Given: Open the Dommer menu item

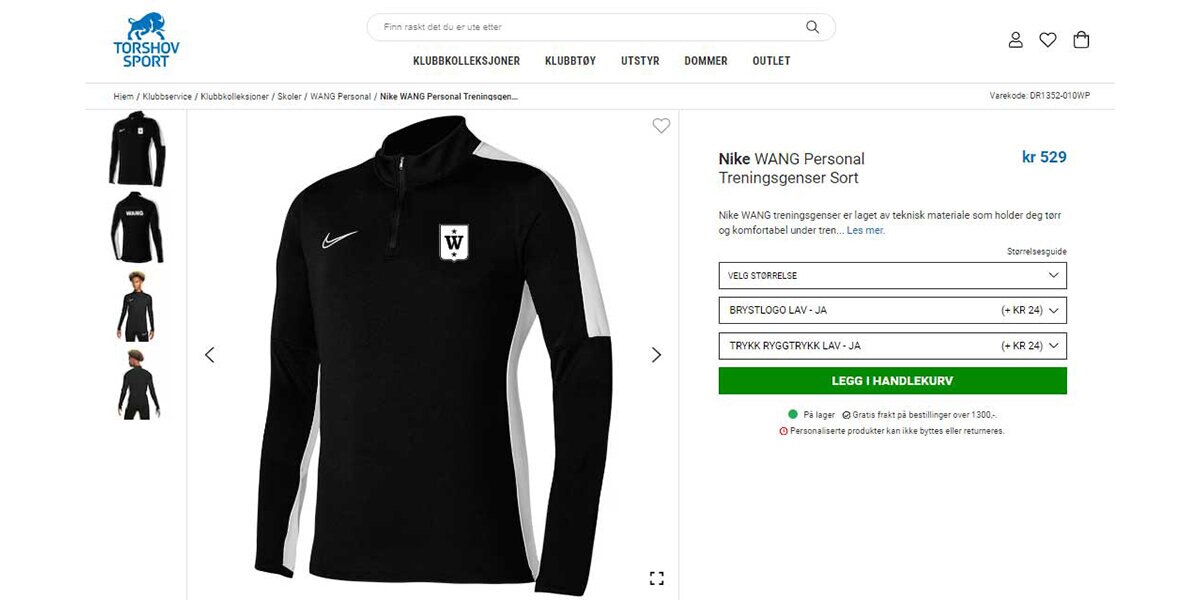Looking at the screenshot, I should pos(706,61).
